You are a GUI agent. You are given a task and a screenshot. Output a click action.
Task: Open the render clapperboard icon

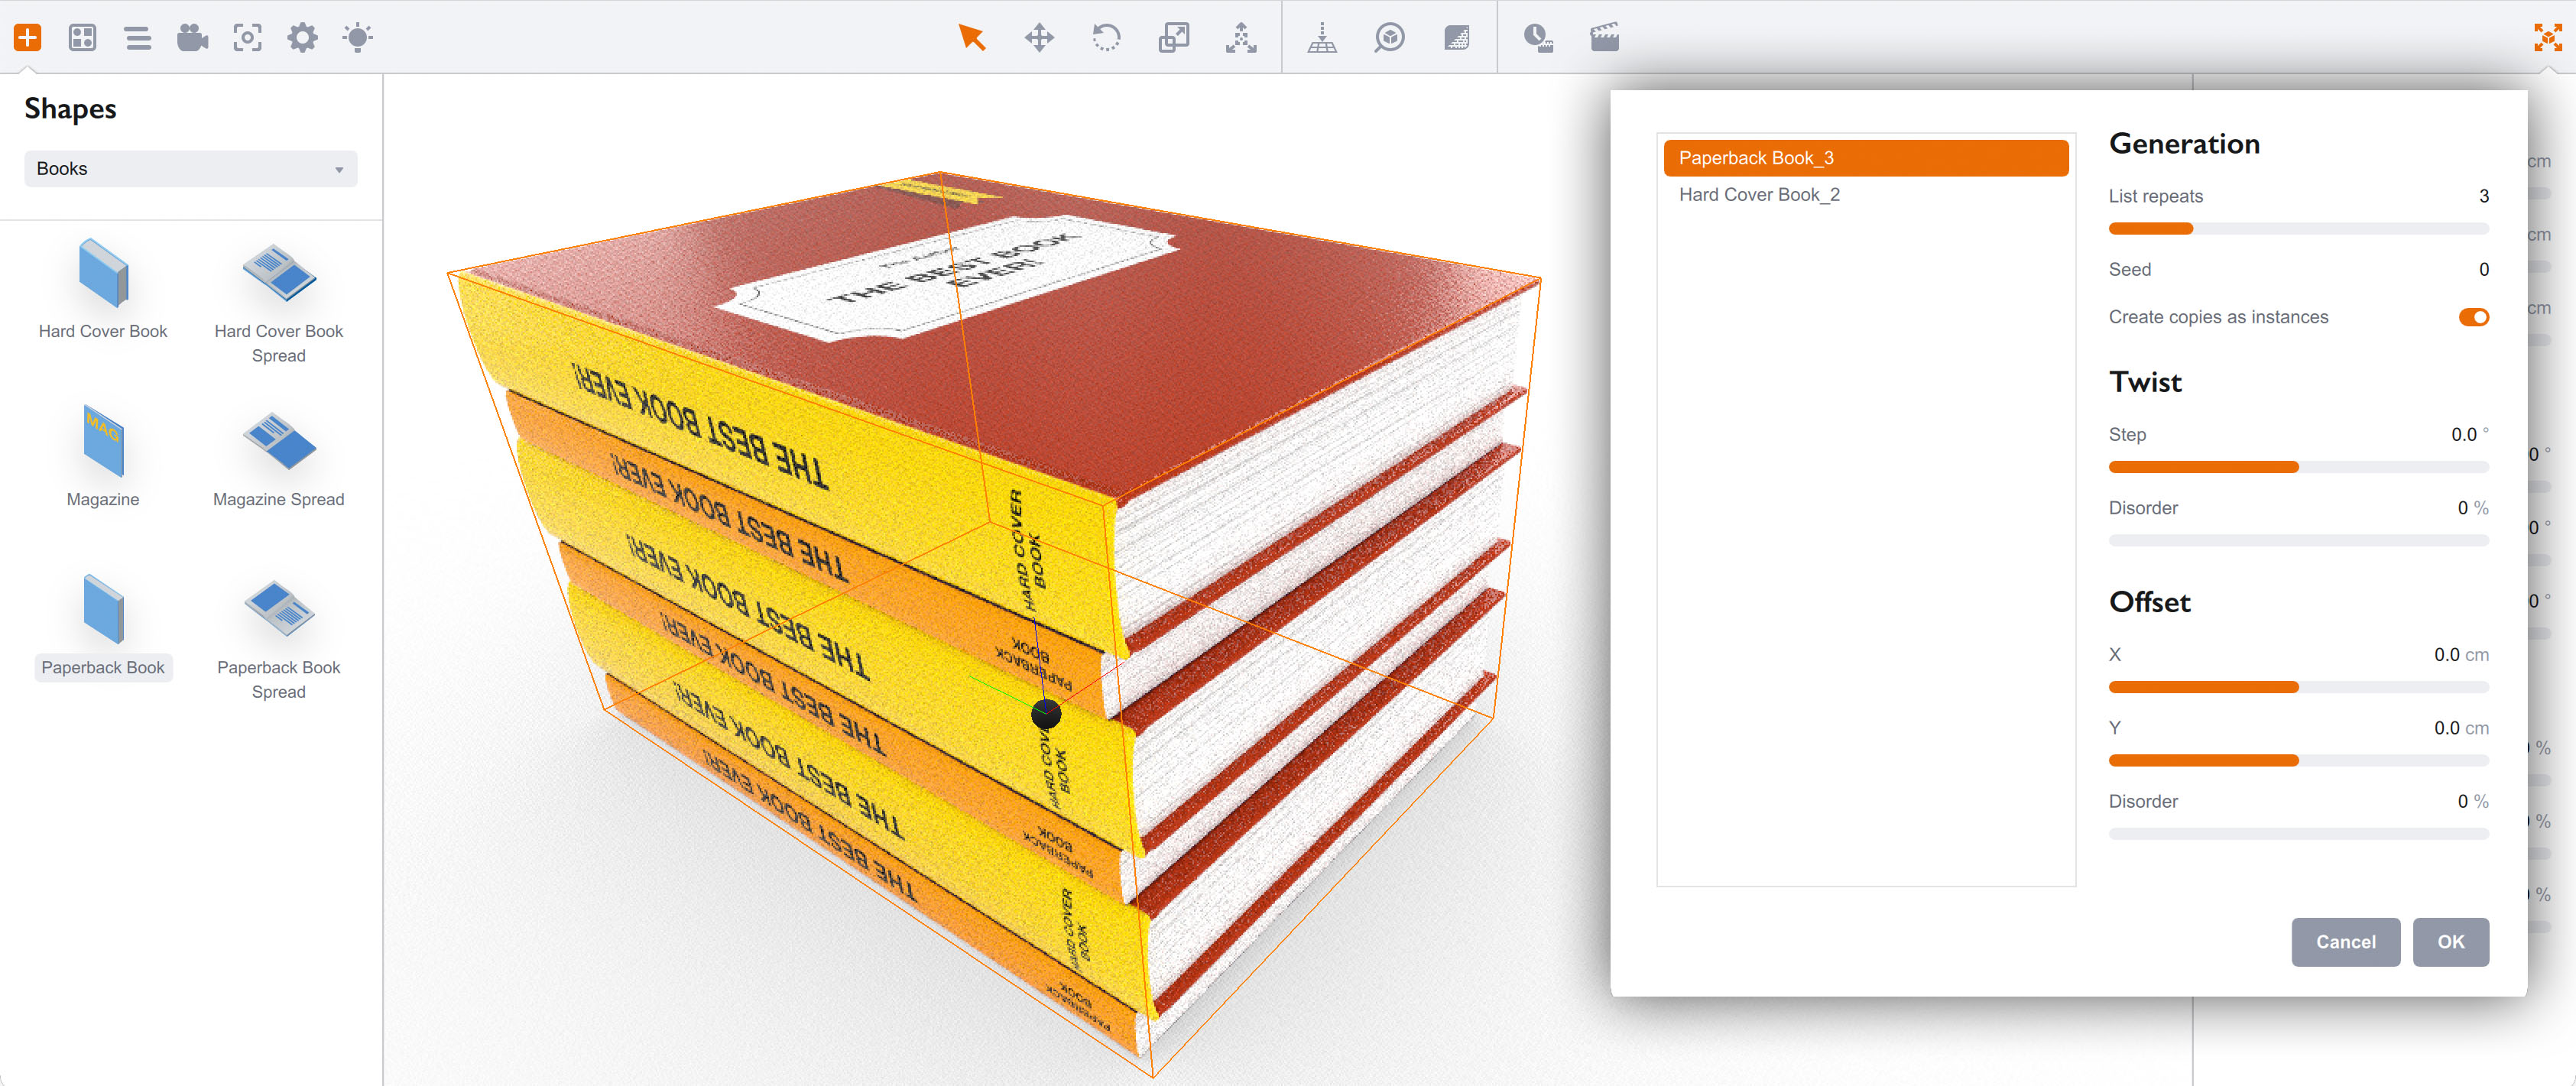tap(1604, 38)
